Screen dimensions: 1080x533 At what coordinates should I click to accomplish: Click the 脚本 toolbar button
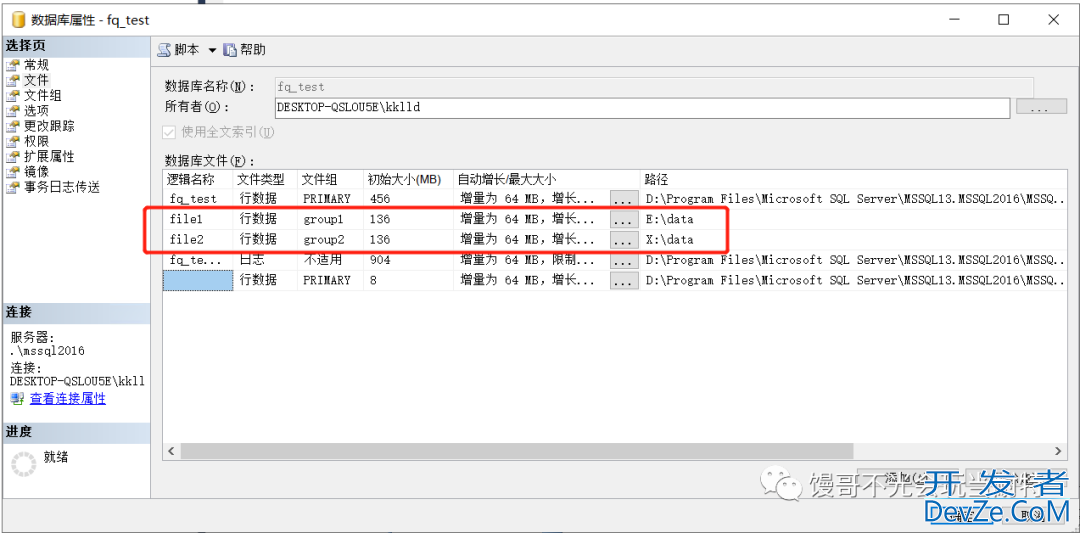click(x=178, y=50)
